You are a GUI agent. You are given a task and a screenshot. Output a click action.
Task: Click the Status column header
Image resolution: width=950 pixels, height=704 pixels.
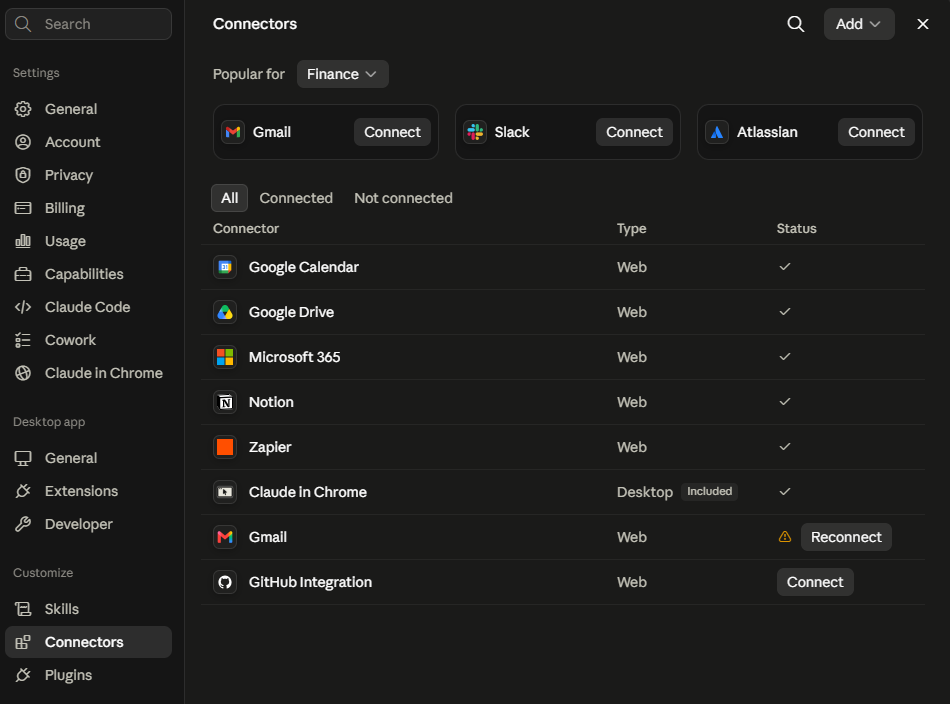797,228
